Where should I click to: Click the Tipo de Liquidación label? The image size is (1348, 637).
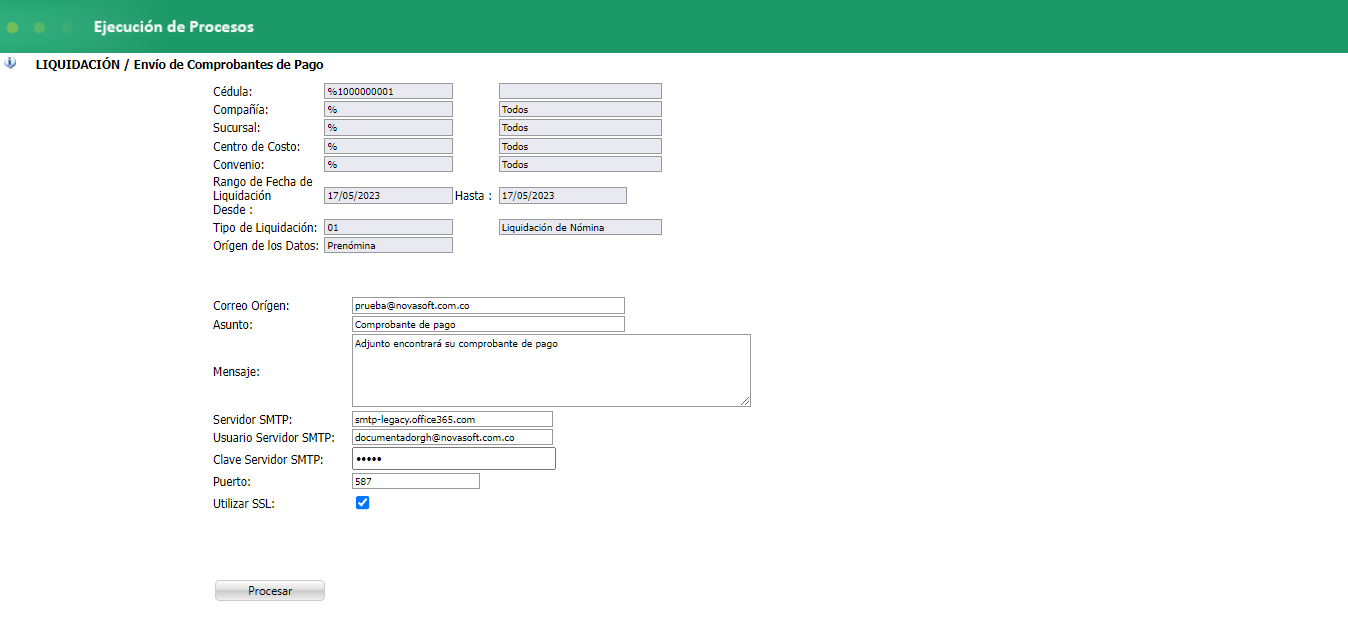pos(265,228)
